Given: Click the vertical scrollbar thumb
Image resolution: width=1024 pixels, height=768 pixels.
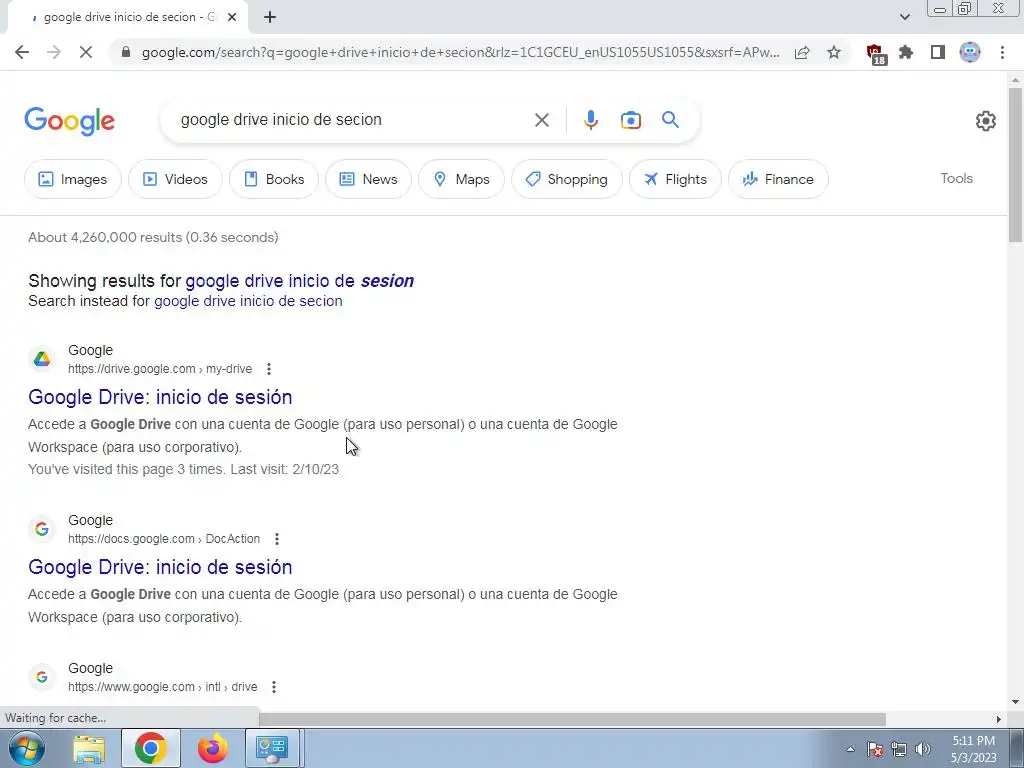Looking at the screenshot, I should pos(1015,165).
